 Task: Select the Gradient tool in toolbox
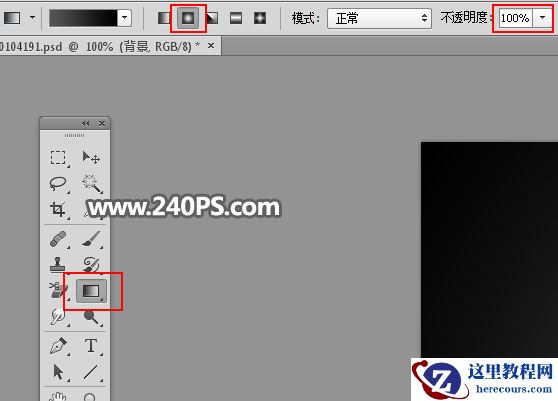point(91,291)
